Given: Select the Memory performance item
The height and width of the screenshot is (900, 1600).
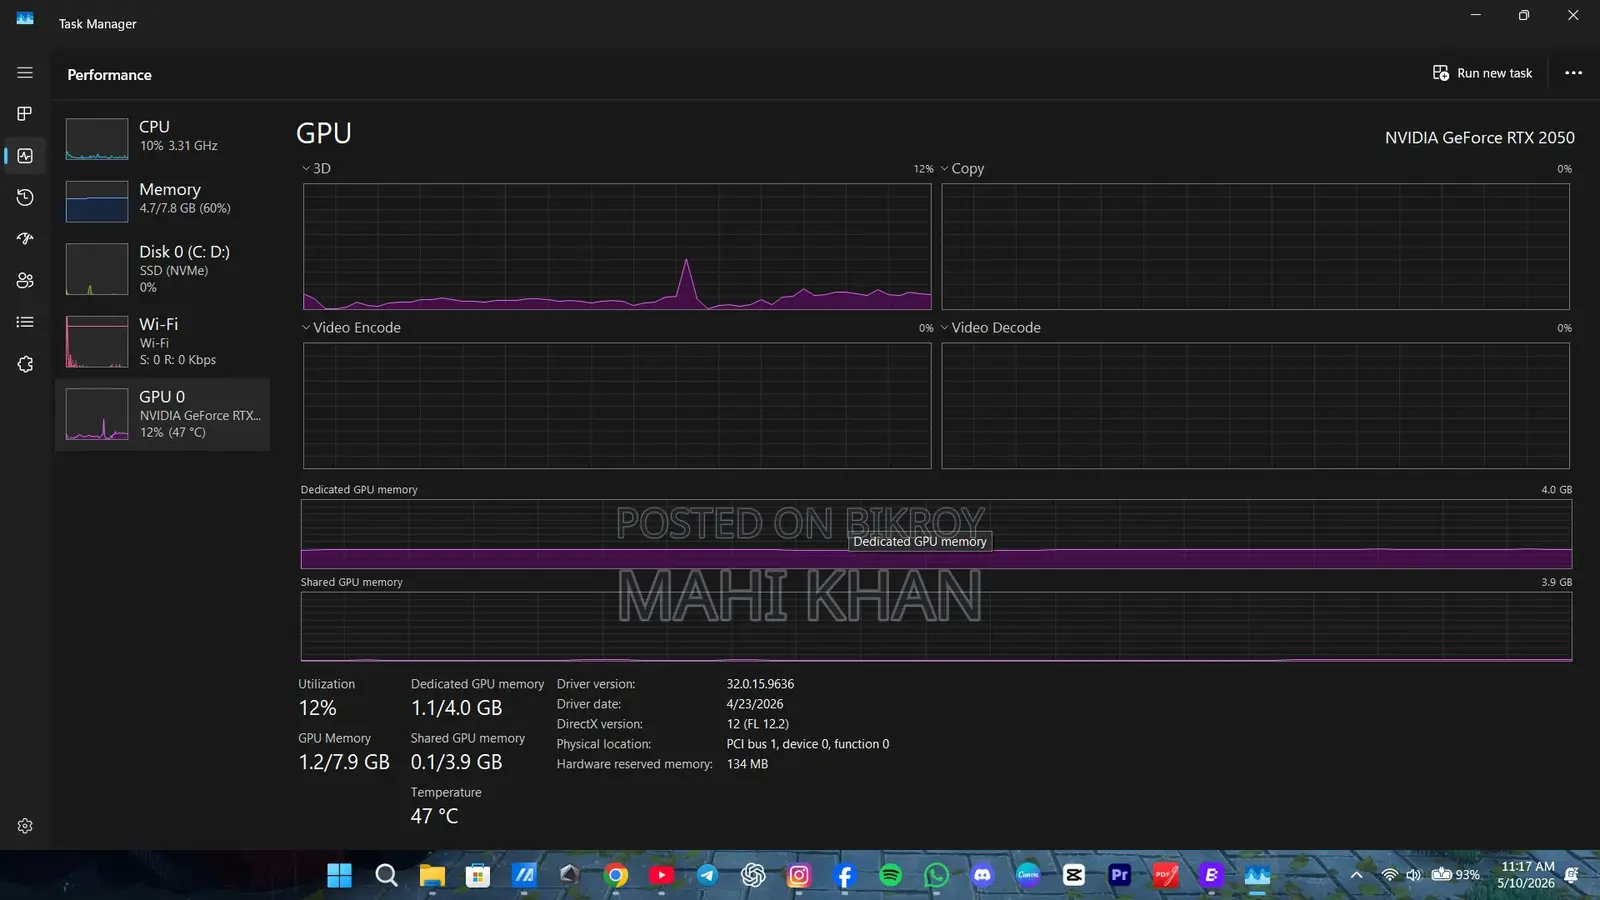Looking at the screenshot, I should point(162,200).
